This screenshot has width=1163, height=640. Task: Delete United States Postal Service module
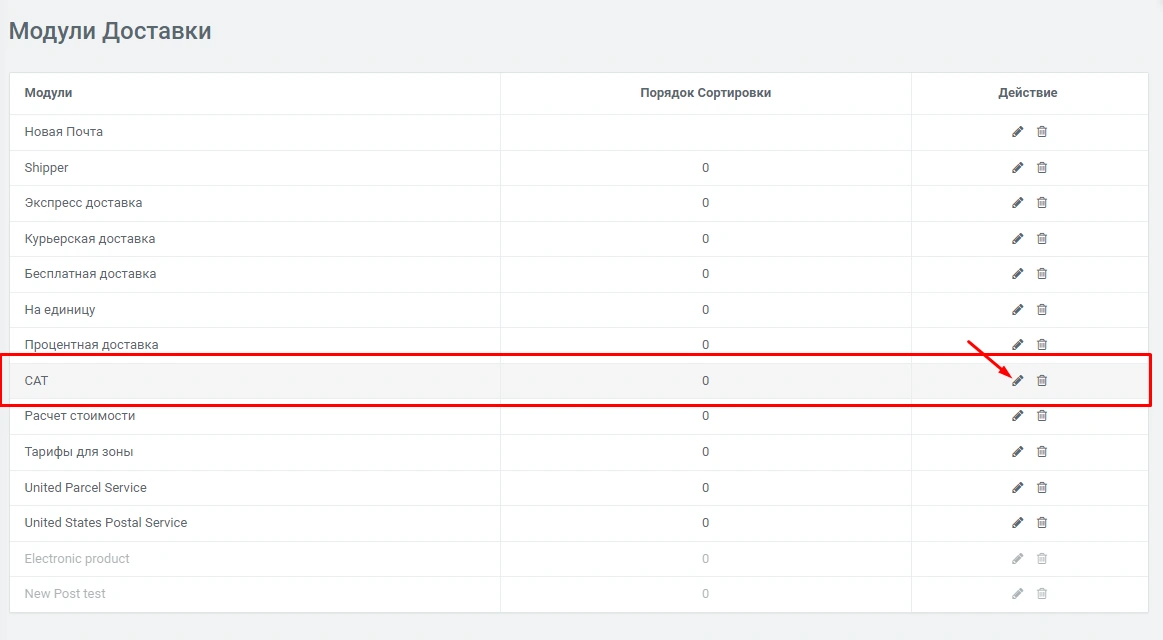1041,523
